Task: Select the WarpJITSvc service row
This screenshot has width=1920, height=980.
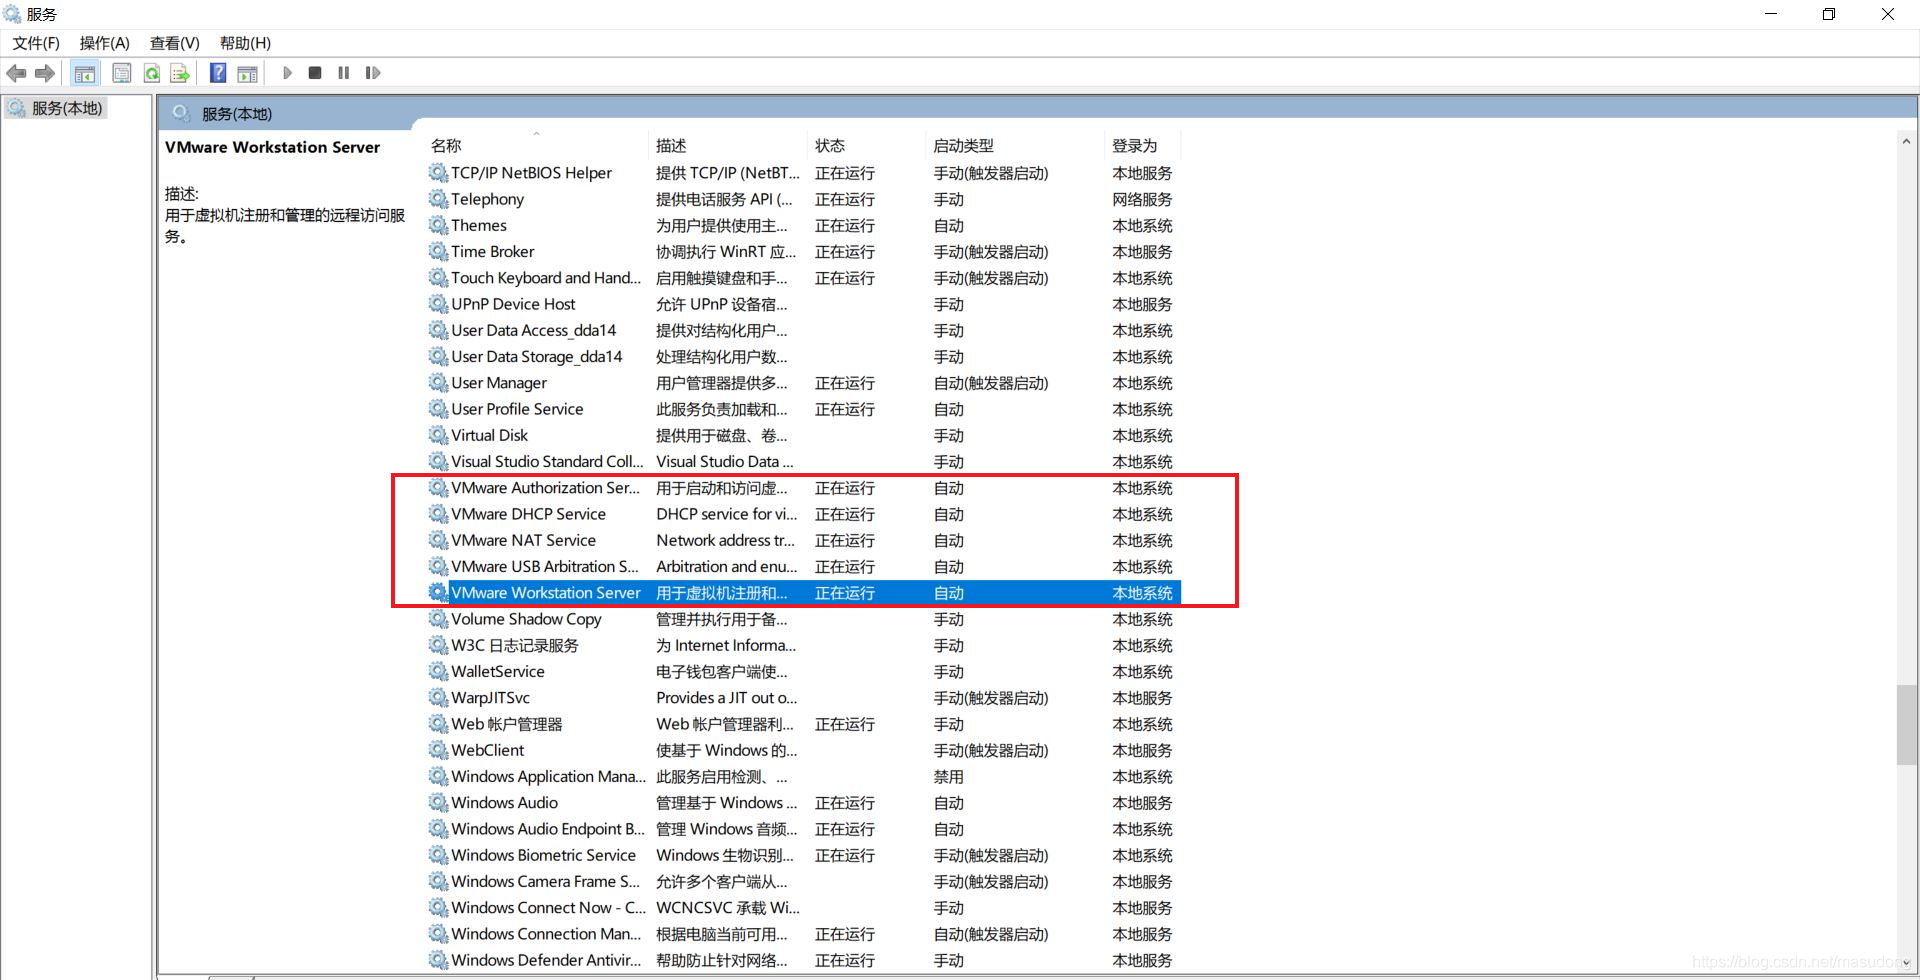Action: click(x=804, y=698)
